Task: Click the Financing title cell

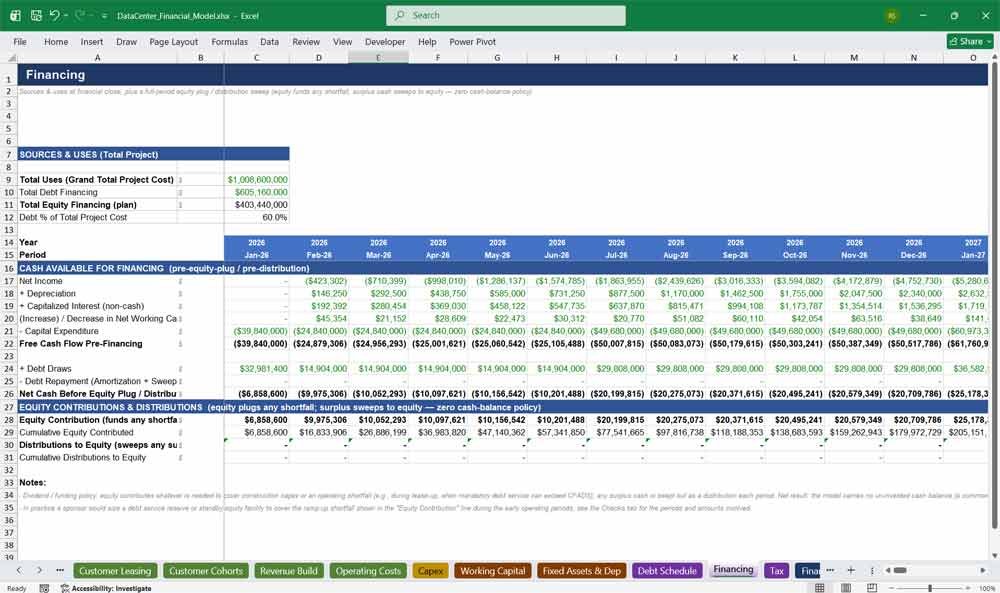Action: point(55,75)
